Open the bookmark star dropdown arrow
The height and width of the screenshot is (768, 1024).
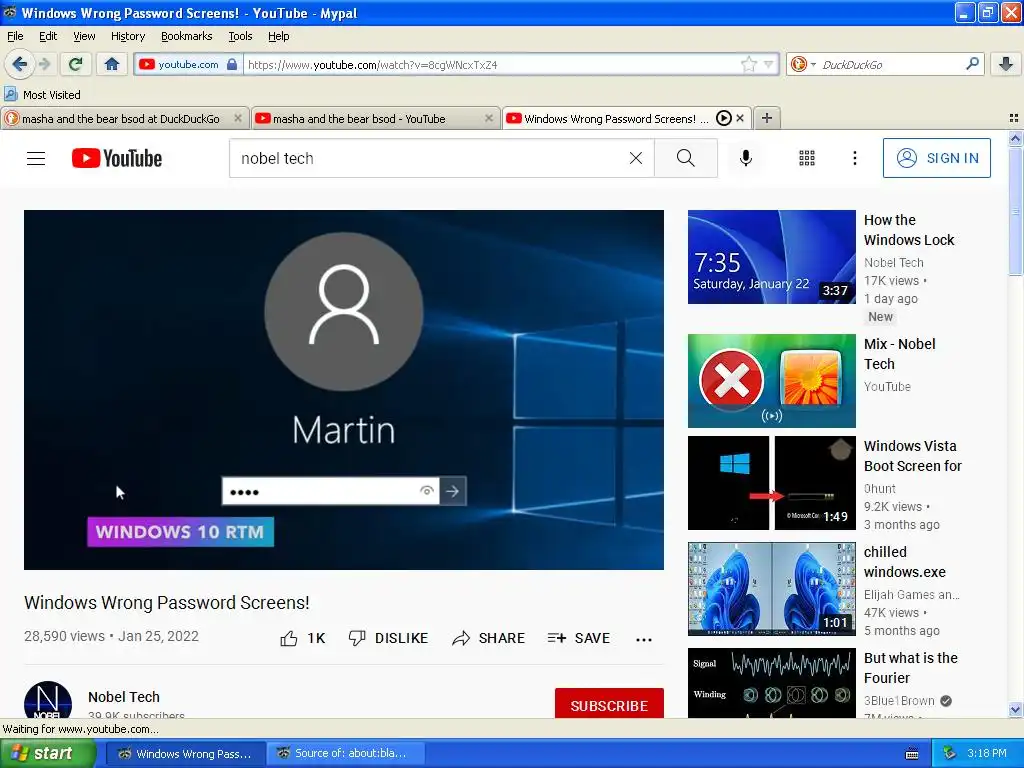[769, 64]
